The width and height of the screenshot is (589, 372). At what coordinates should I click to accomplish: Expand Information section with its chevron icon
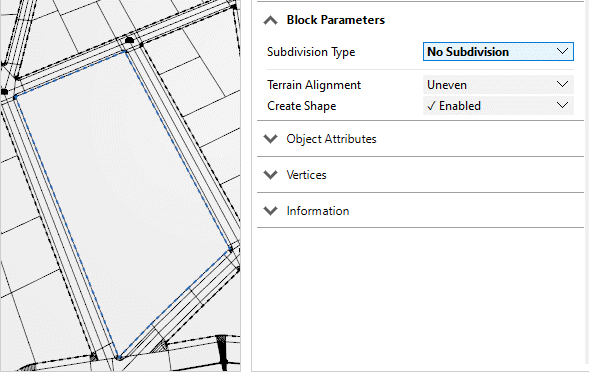click(270, 211)
